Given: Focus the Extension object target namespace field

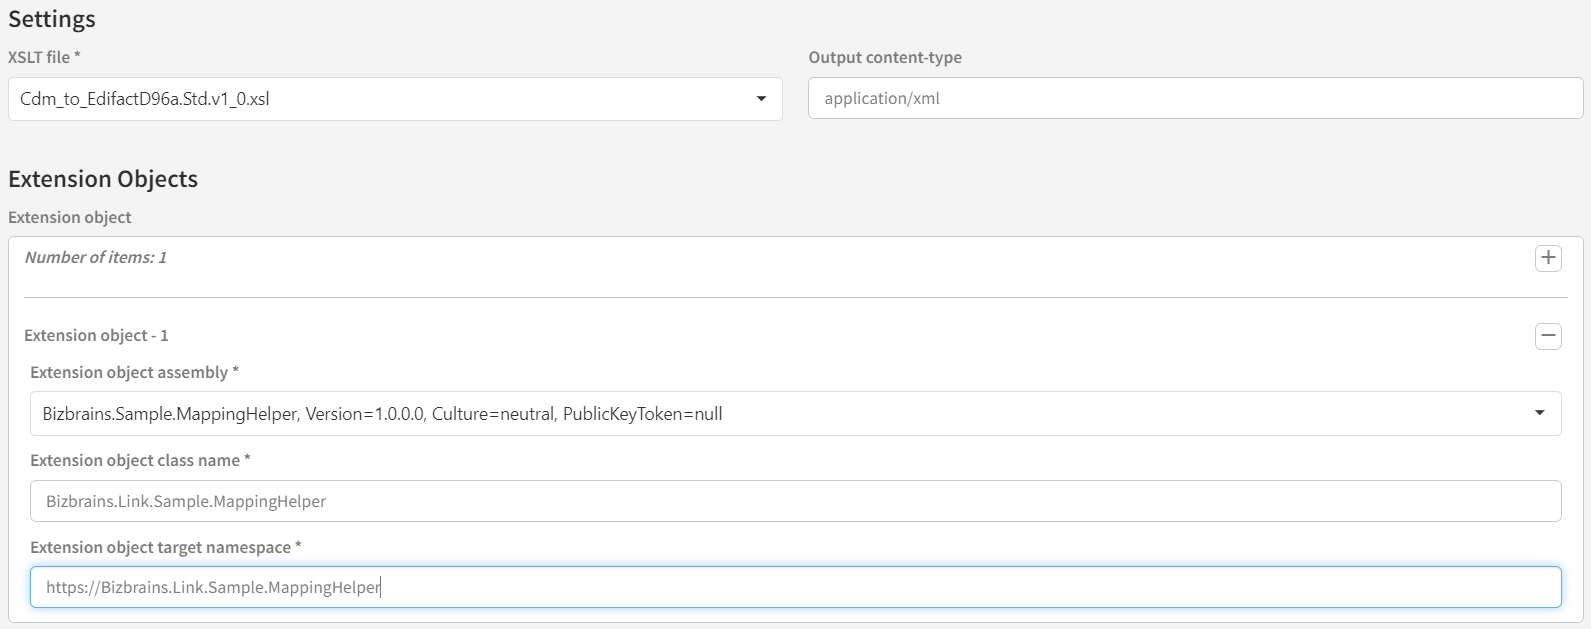Looking at the screenshot, I should point(795,588).
